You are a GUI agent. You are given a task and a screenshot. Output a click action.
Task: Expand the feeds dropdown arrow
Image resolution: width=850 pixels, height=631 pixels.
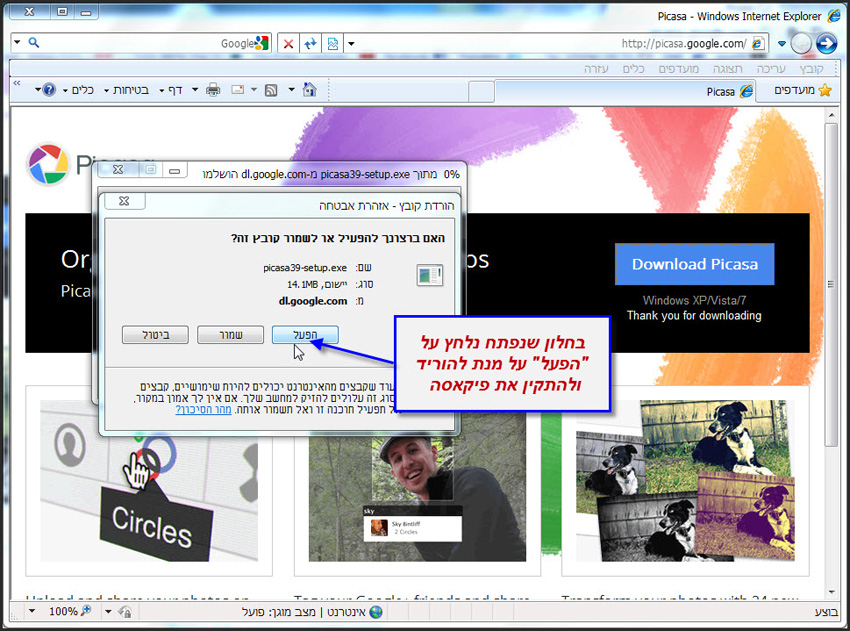coord(254,89)
